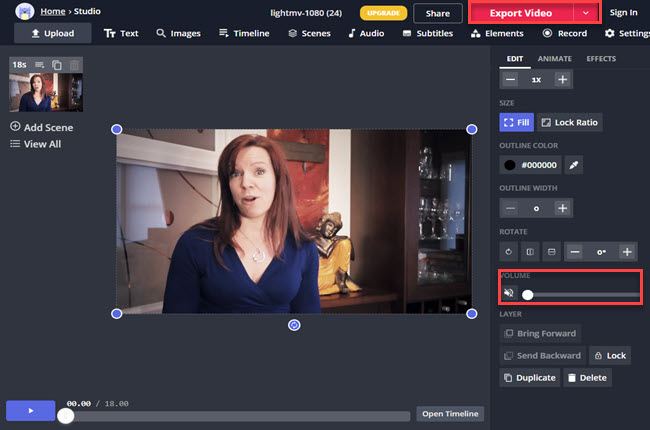650x430 pixels.
Task: Open the Scenes tool
Action: point(309,33)
